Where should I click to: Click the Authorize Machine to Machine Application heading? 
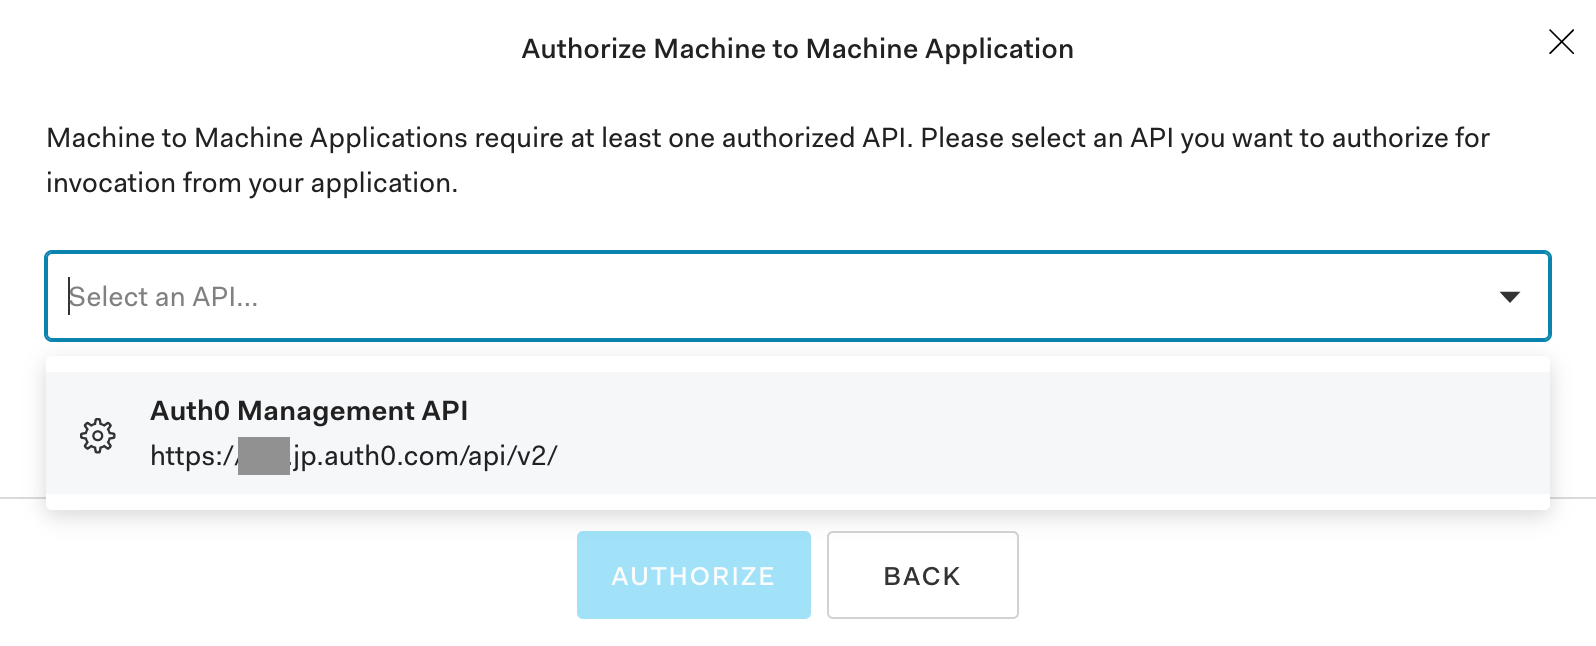click(797, 48)
